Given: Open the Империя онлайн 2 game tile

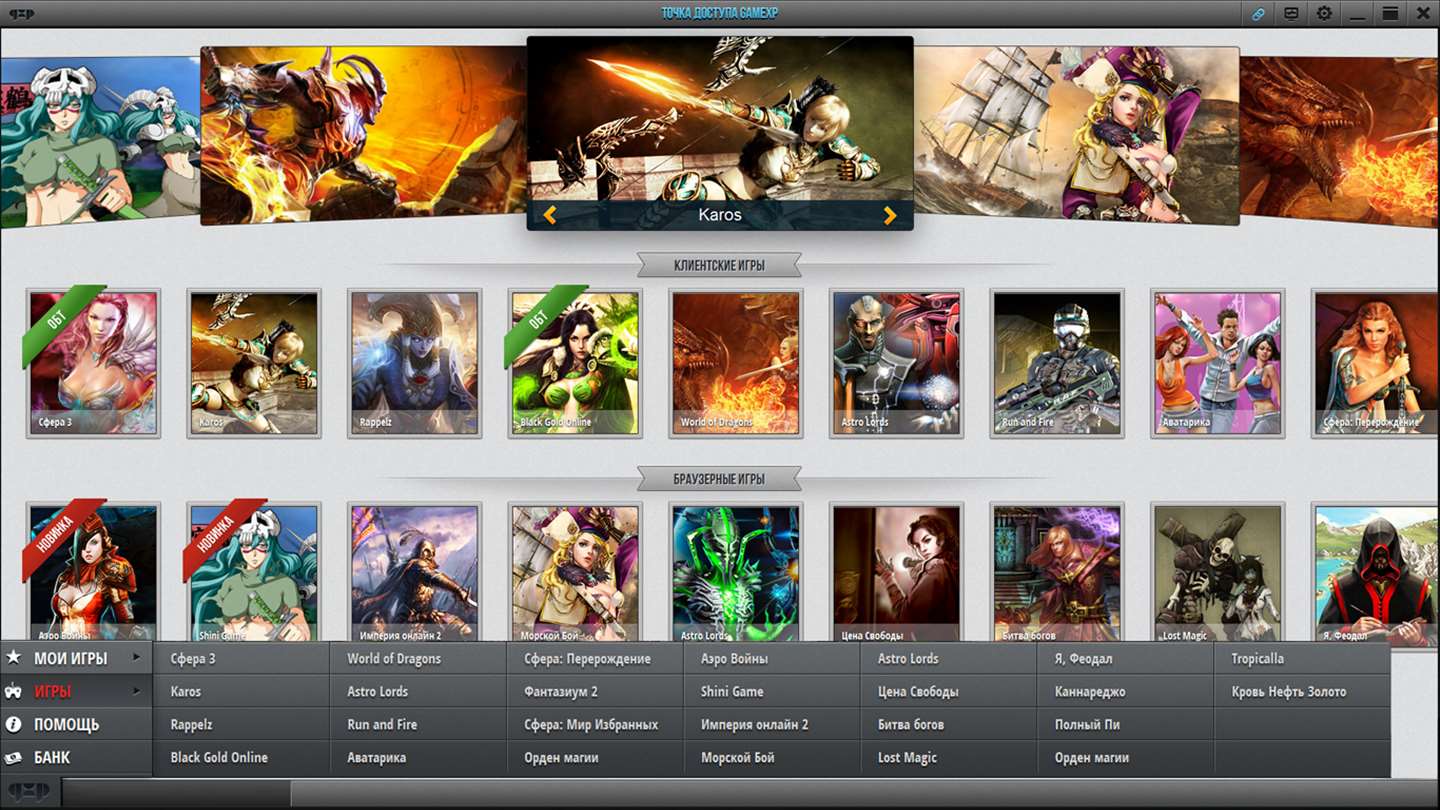Looking at the screenshot, I should pyautogui.click(x=414, y=572).
